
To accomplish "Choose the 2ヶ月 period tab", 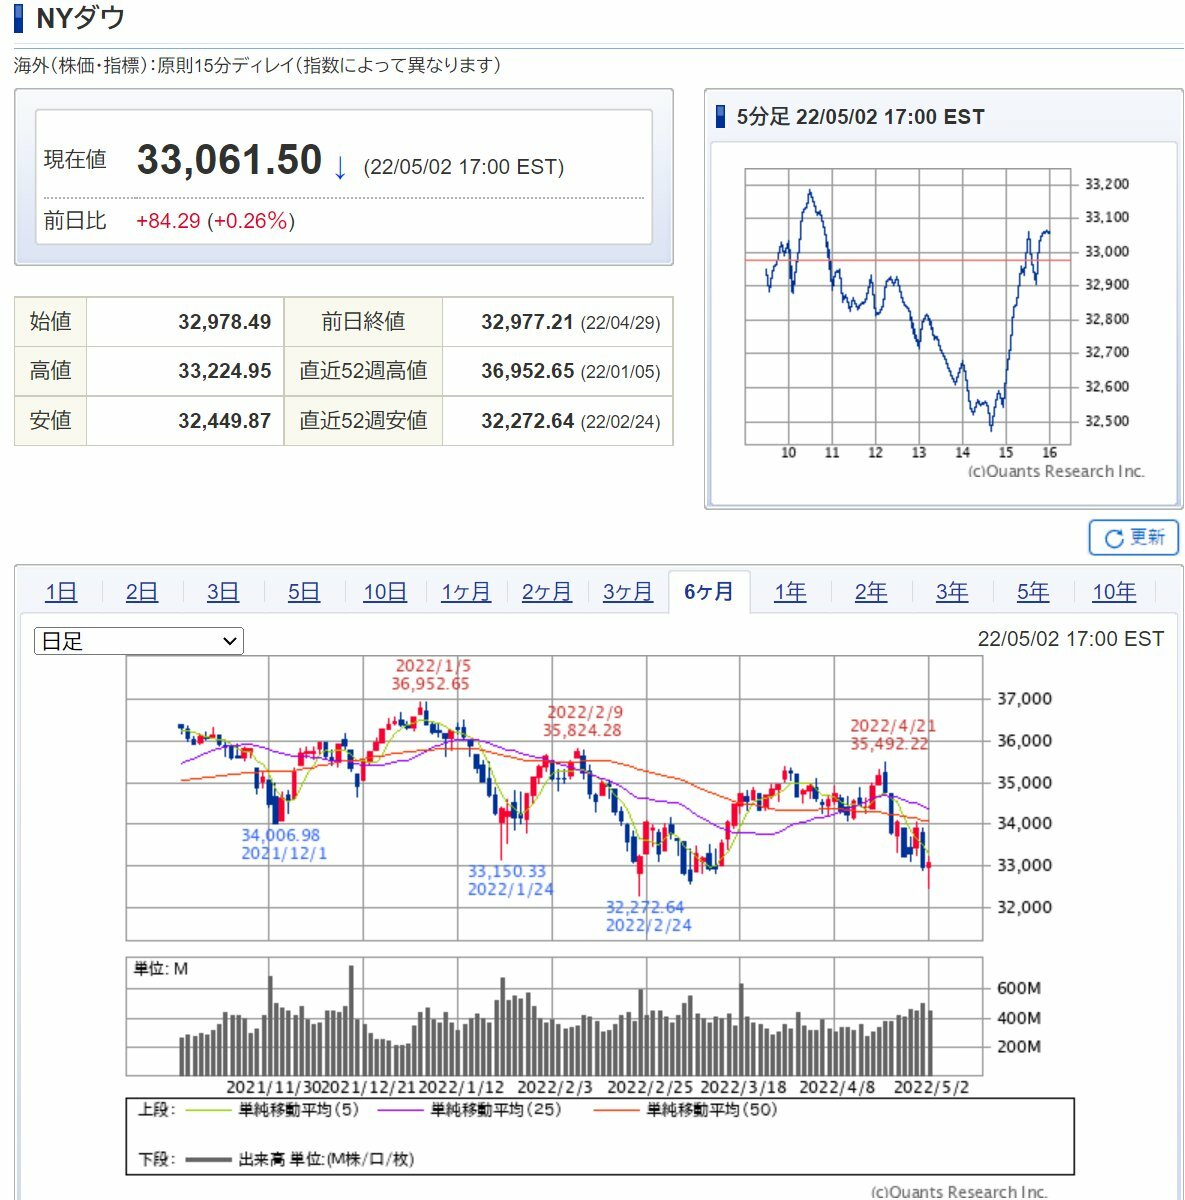I will 547,592.
